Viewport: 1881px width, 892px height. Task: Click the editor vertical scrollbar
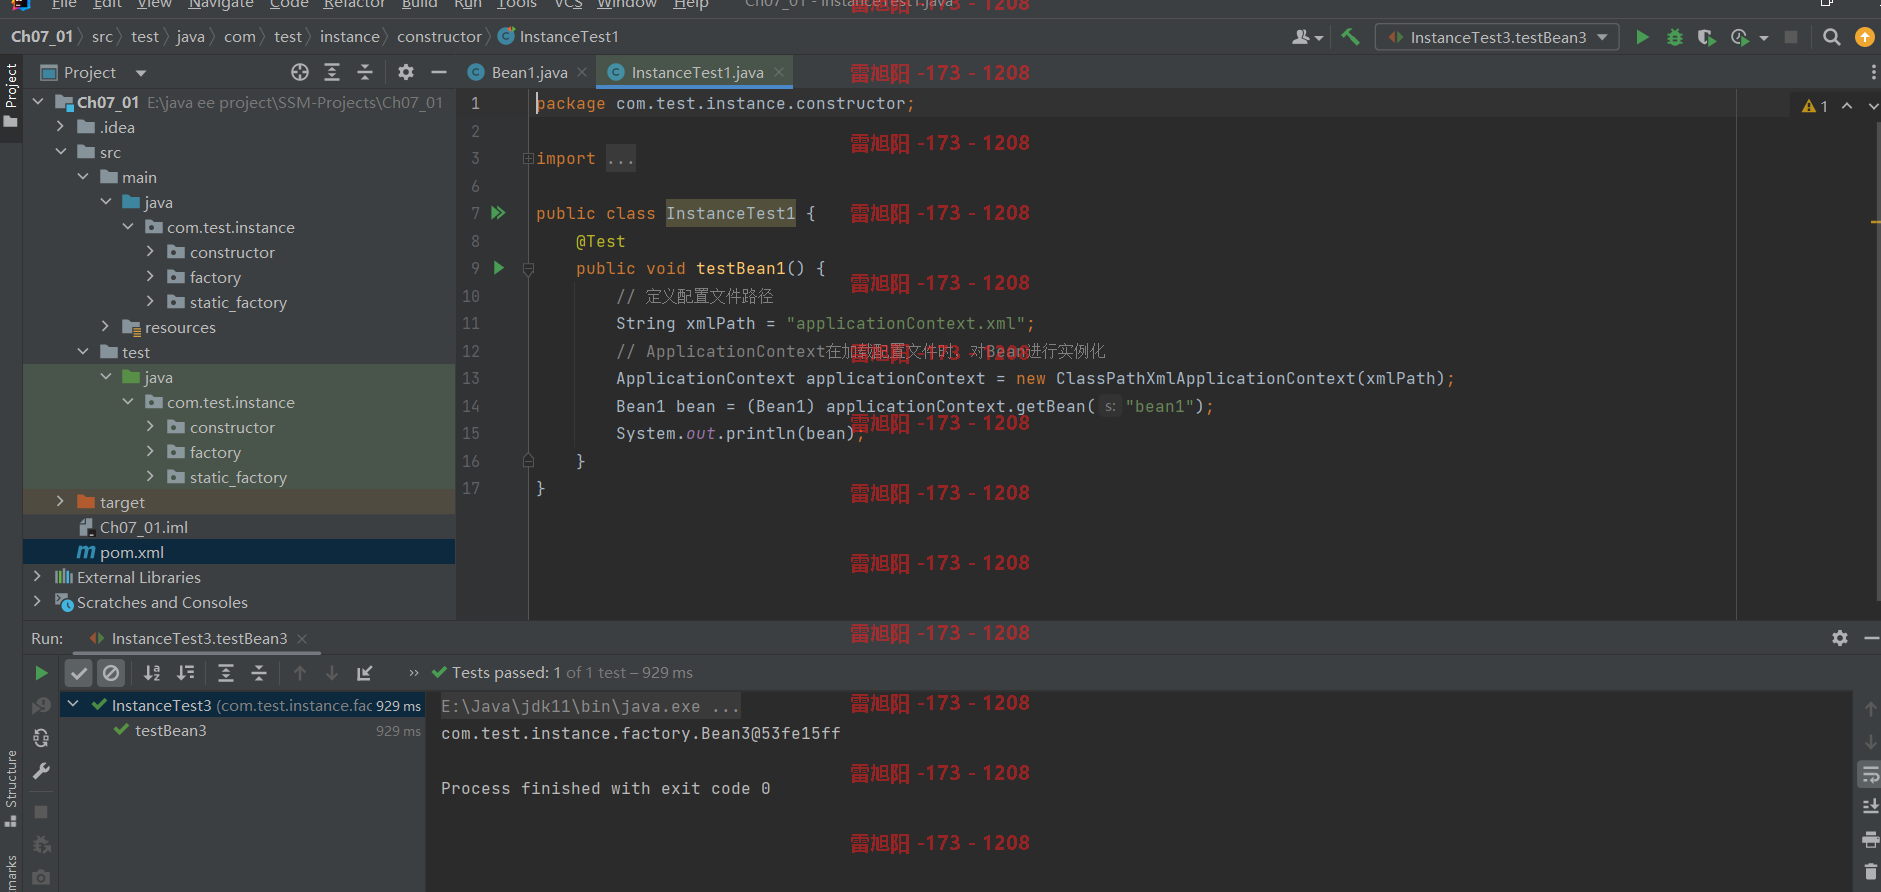pos(1876,360)
